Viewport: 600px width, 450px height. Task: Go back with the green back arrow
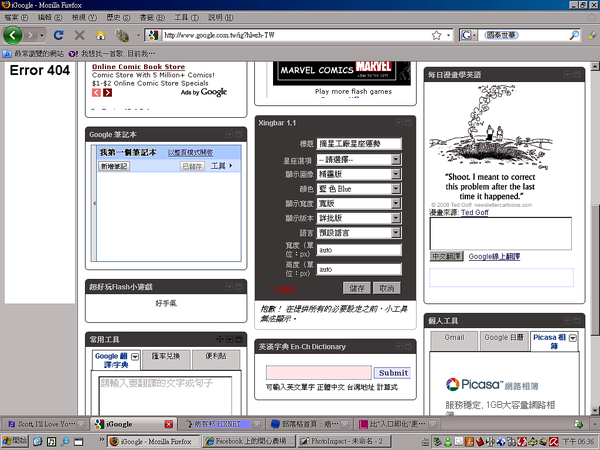tap(12, 35)
